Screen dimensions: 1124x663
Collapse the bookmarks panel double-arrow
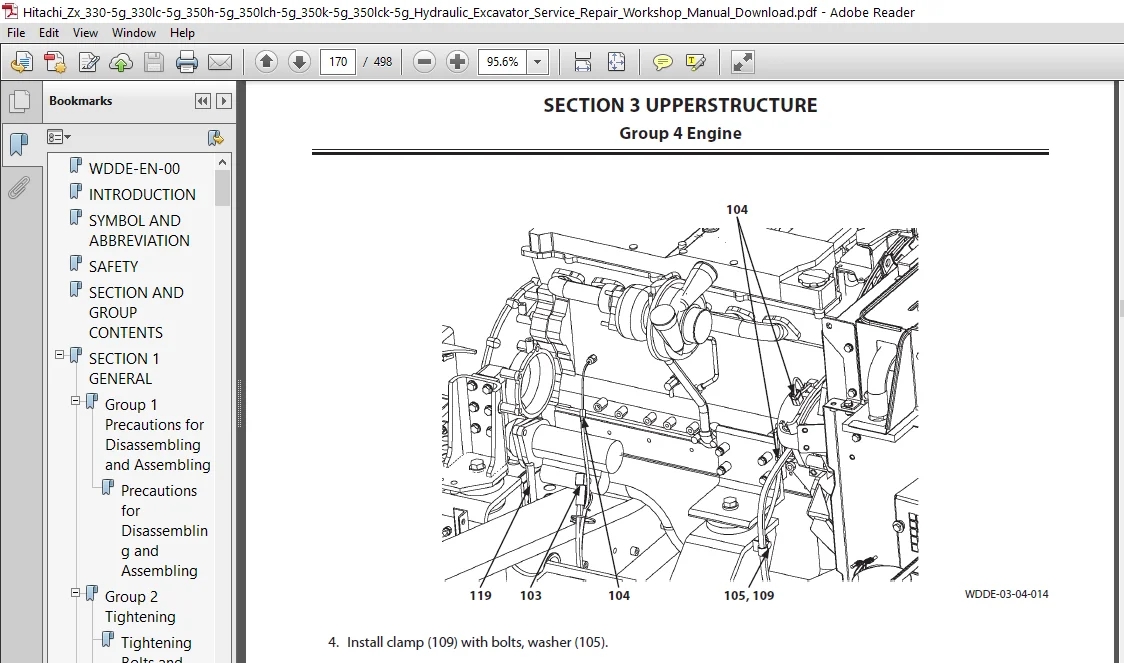pyautogui.click(x=203, y=101)
